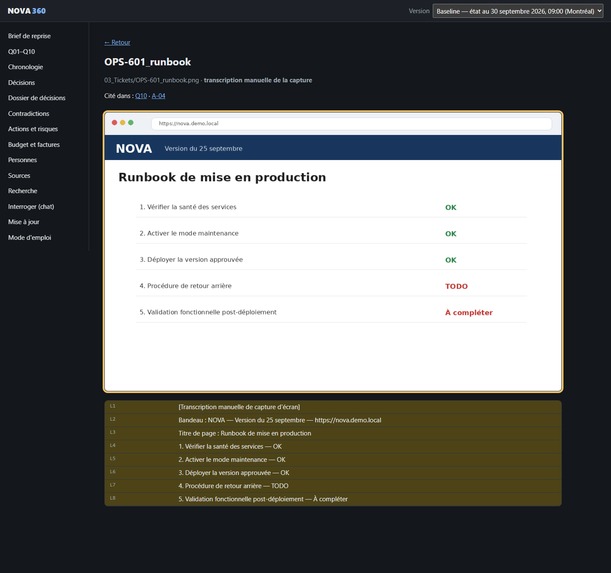Click step '1. Vérifier la santé des services'
611x573 pixels.
[188, 207]
